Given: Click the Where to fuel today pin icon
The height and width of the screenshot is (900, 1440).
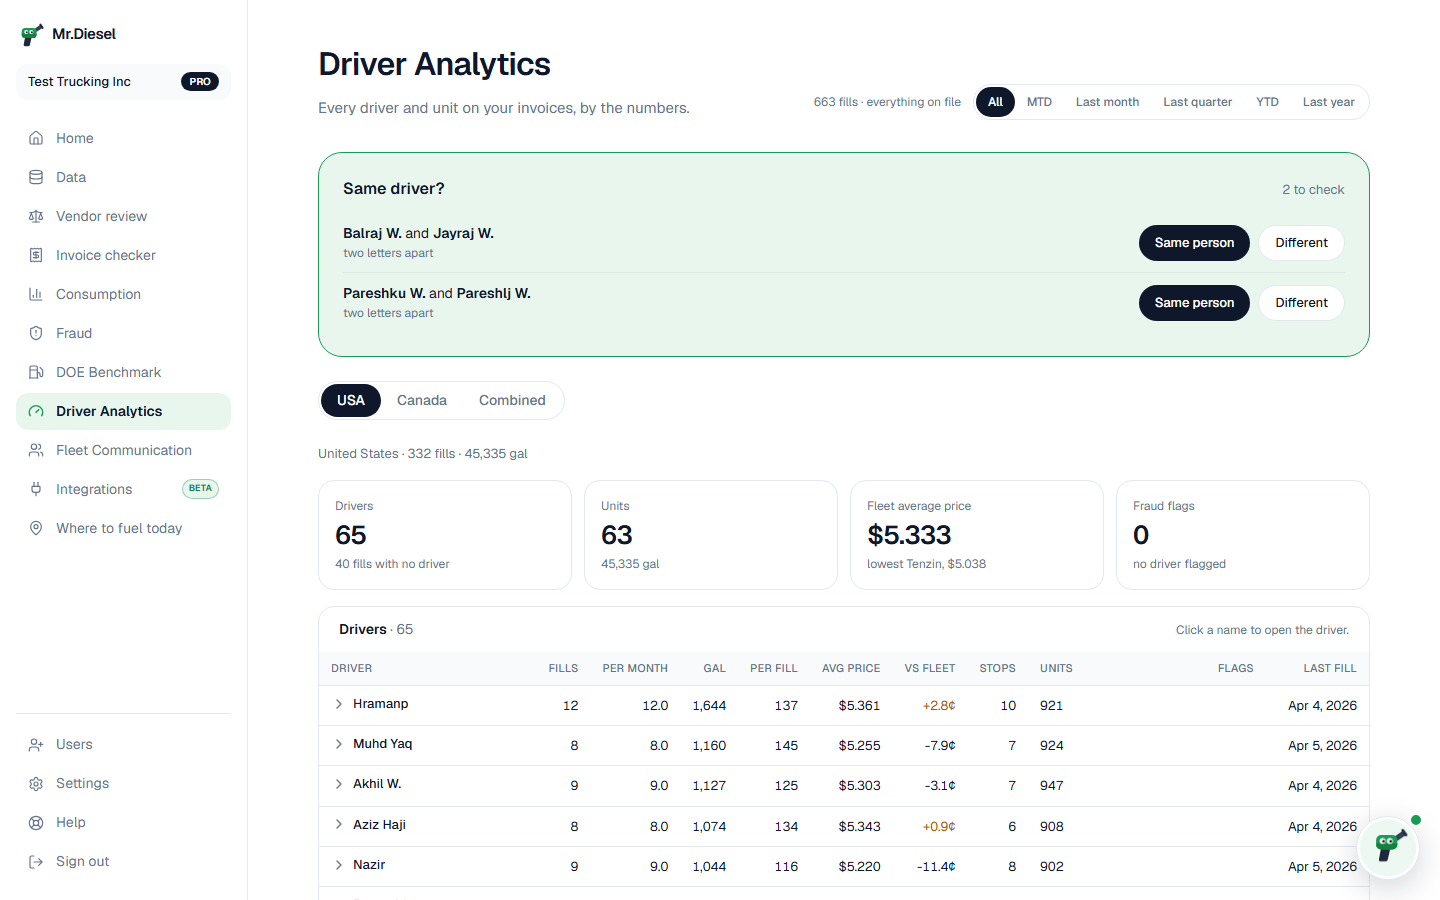Looking at the screenshot, I should [36, 528].
